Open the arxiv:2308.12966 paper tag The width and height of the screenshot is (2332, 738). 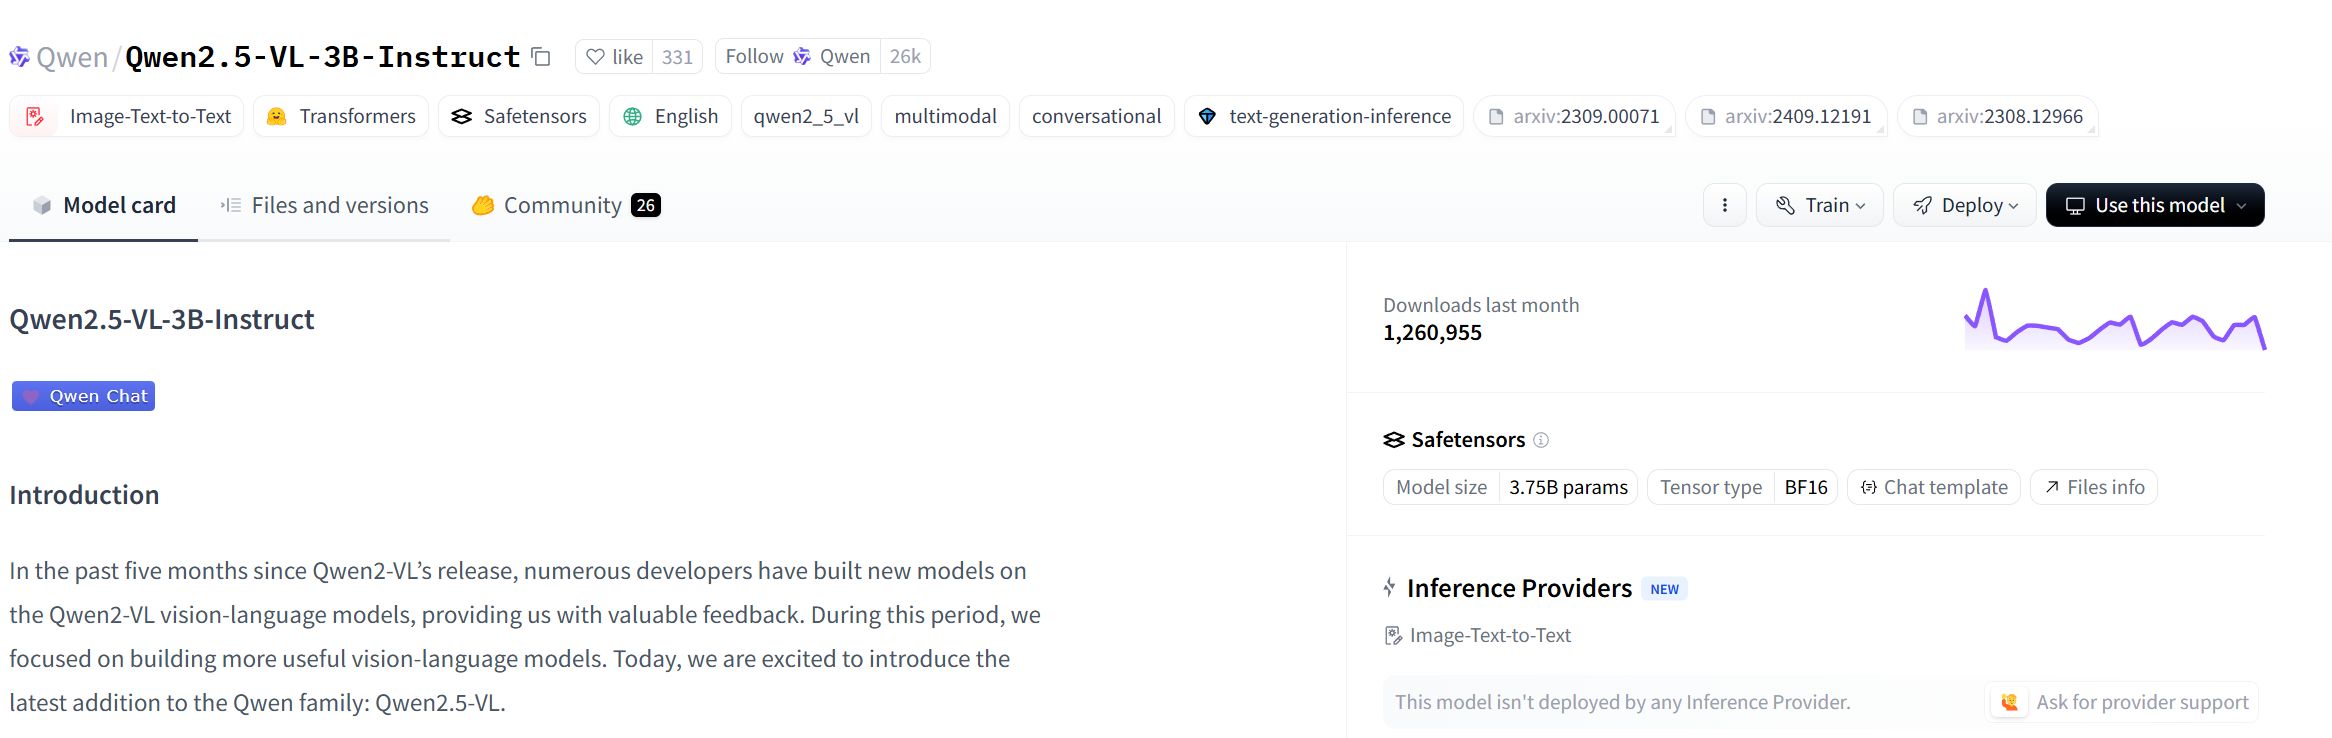(x=1998, y=116)
